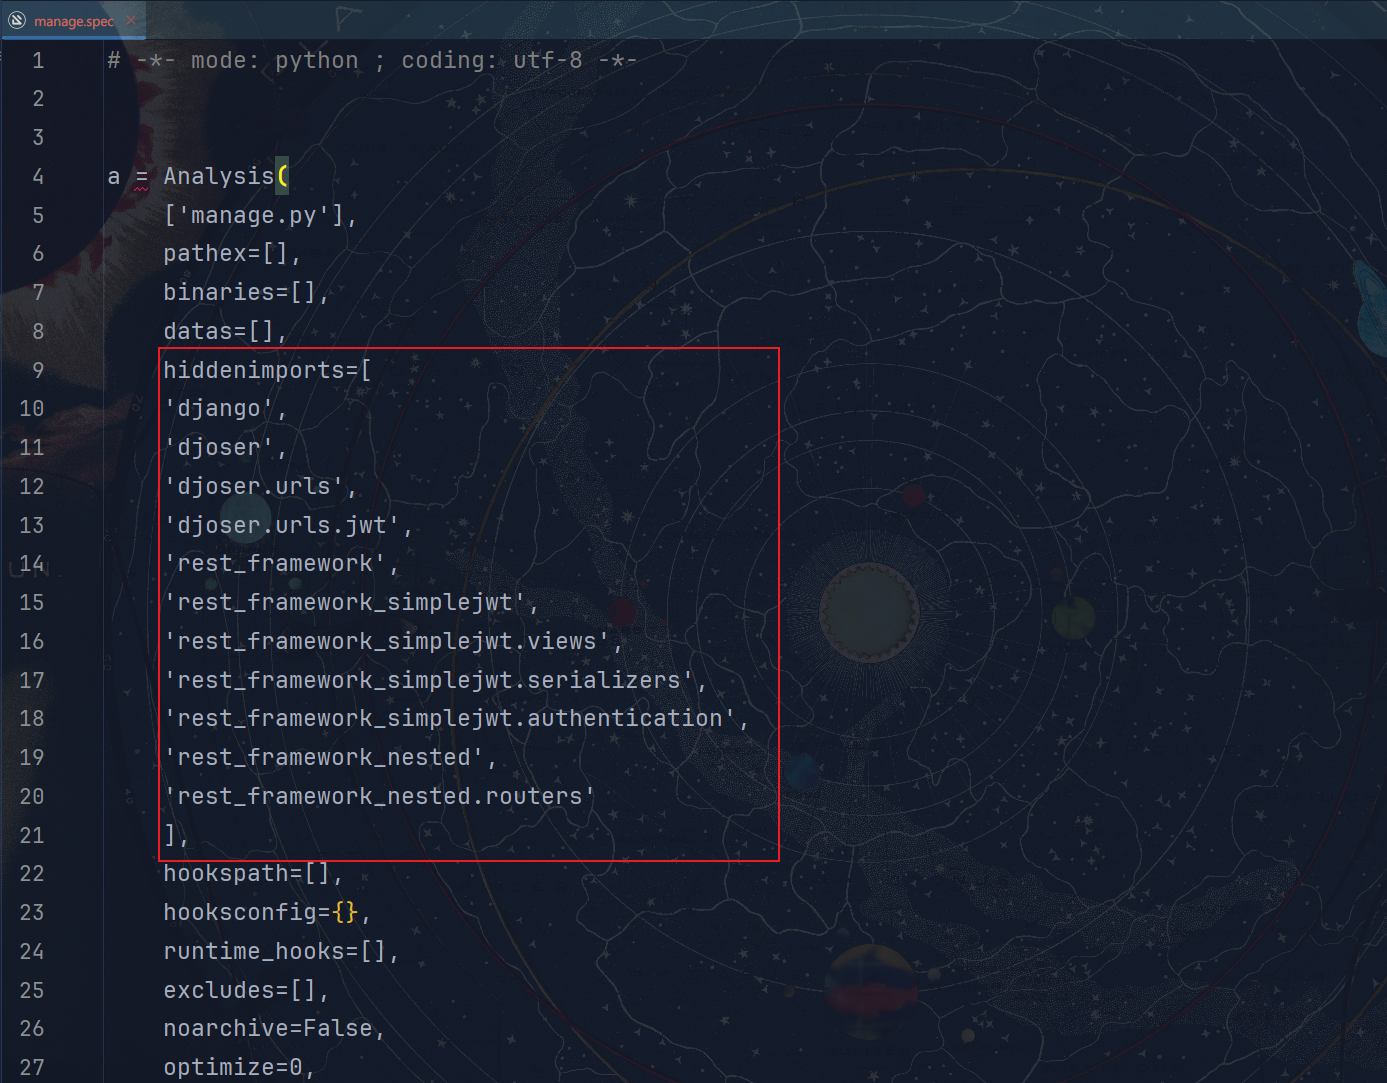The width and height of the screenshot is (1387, 1083).
Task: Click the hookspath=[], line
Action: tap(253, 874)
